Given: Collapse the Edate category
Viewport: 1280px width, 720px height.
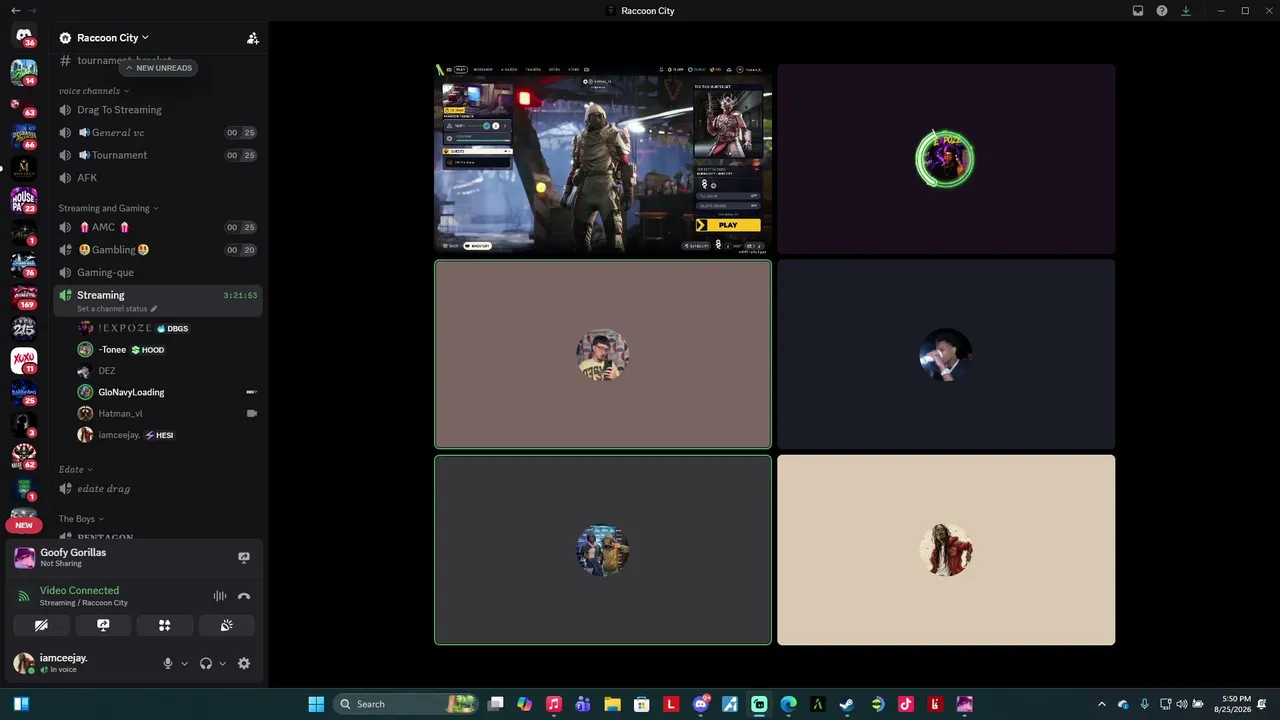Looking at the screenshot, I should [75, 469].
